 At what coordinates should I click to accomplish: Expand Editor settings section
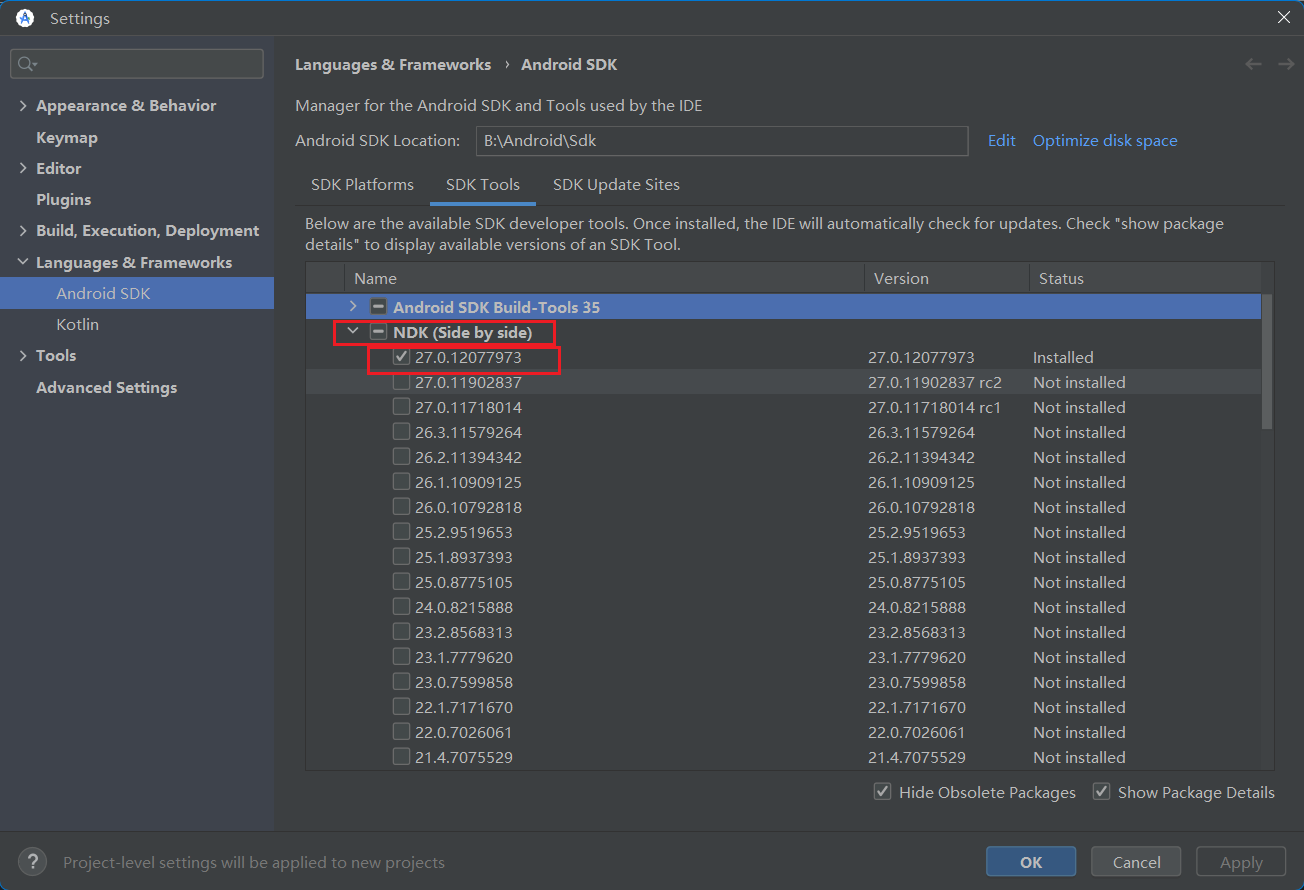coord(23,169)
